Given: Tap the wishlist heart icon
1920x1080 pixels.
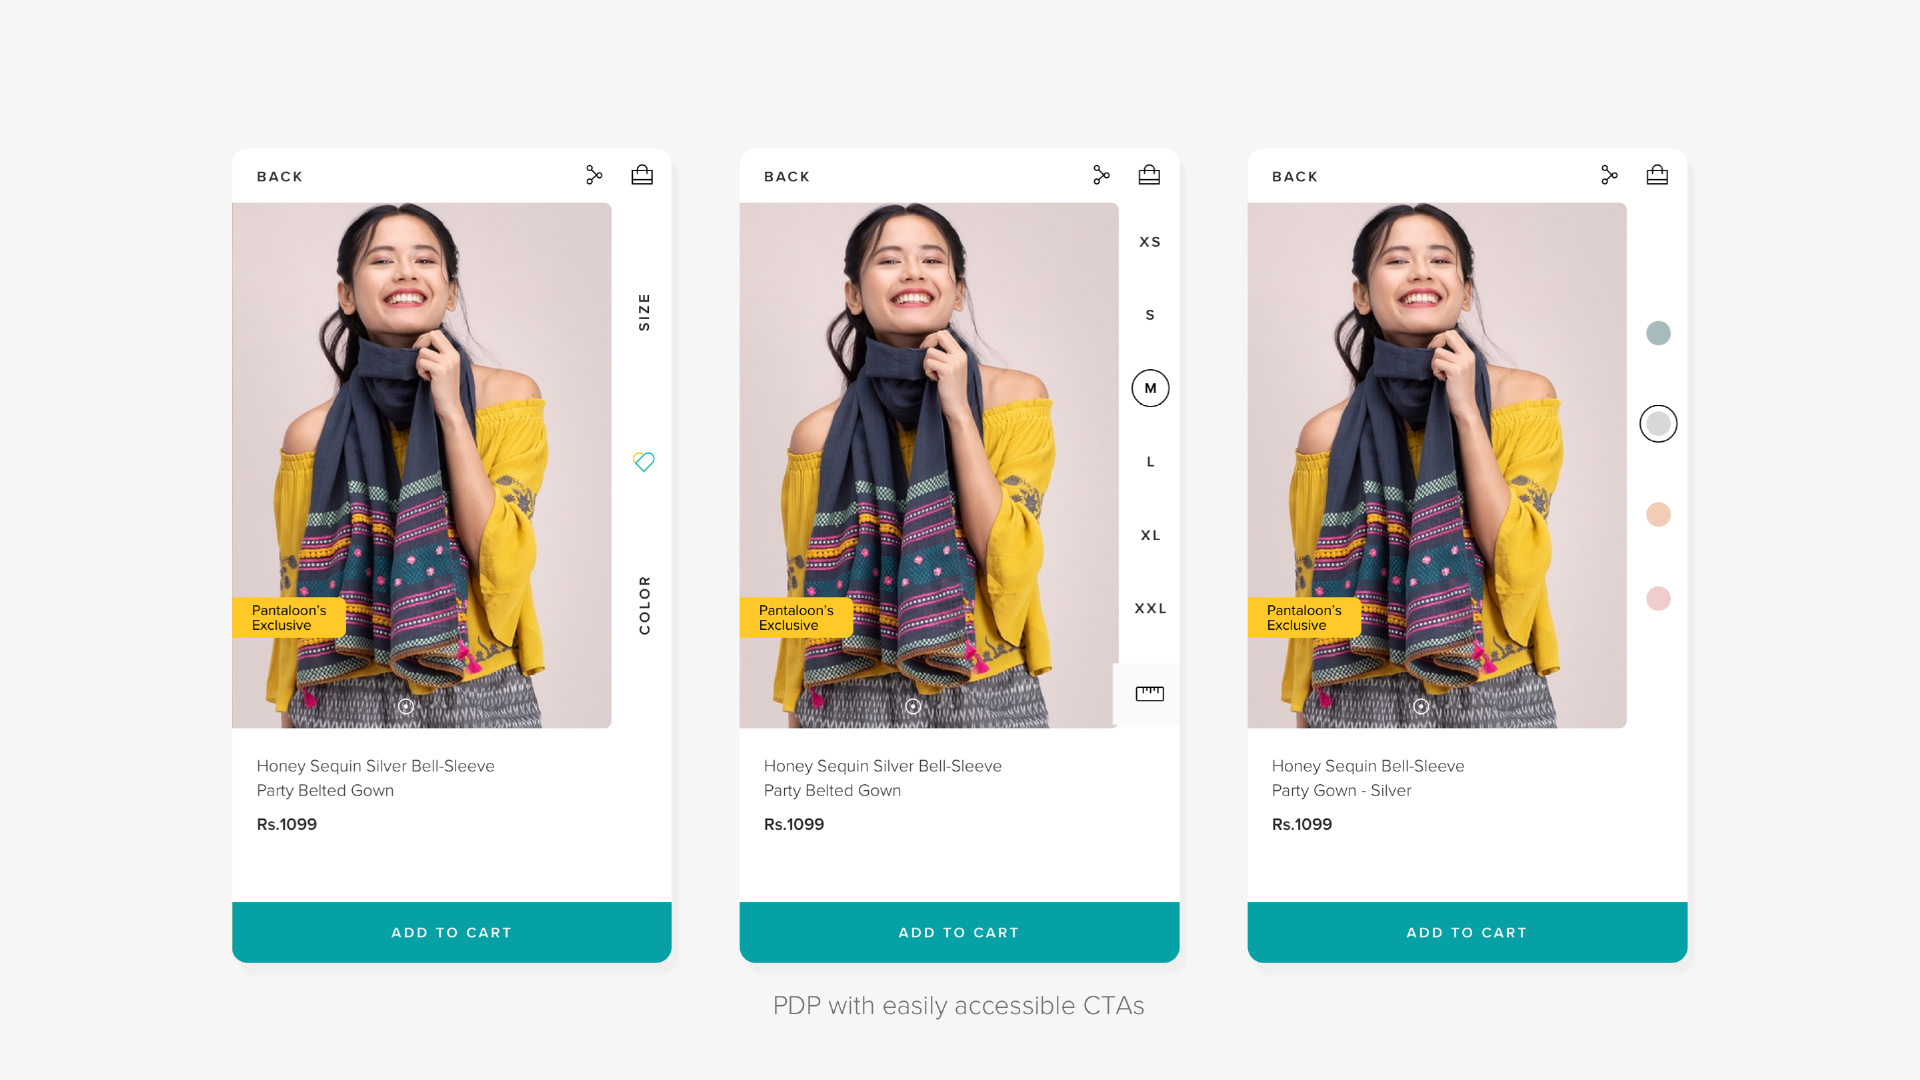Looking at the screenshot, I should click(x=644, y=461).
